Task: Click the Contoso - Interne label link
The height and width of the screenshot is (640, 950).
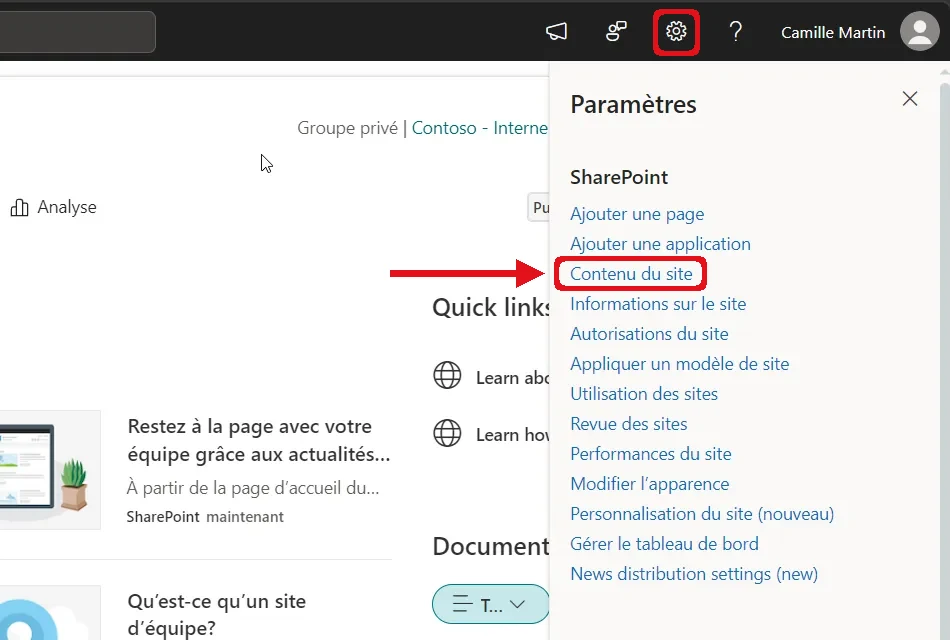Action: (x=479, y=128)
